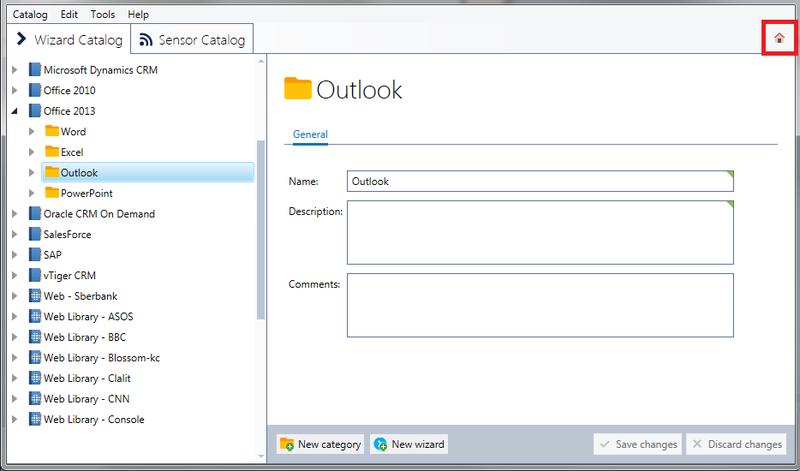Click the Web Library - CNN icon
This screenshot has height=471, width=800.
point(35,399)
